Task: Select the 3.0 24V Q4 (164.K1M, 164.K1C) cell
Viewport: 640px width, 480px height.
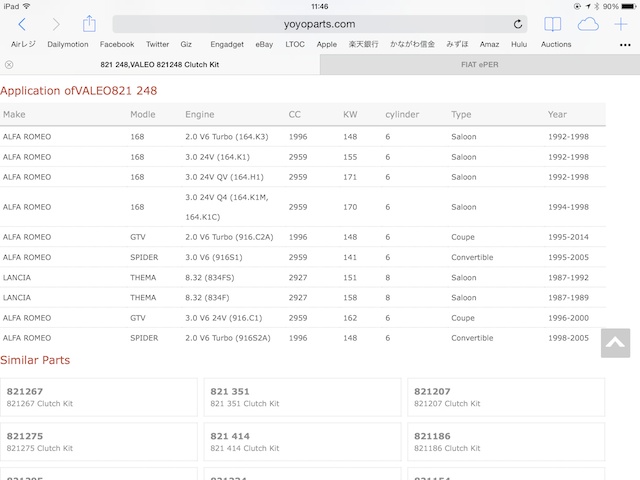Action: point(227,207)
